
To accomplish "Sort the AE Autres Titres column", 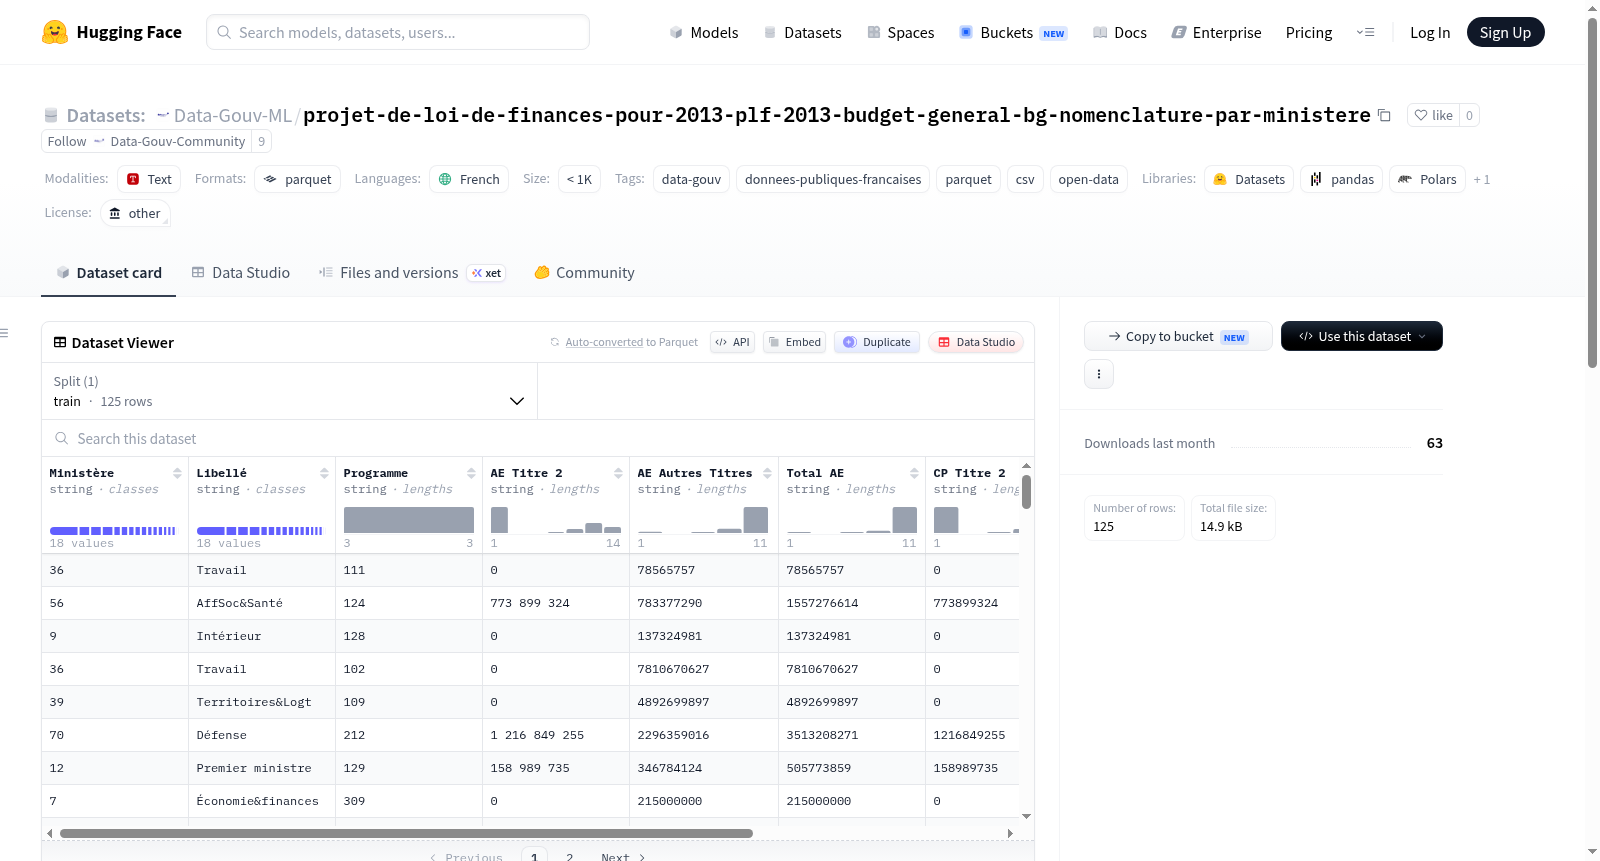I will coord(767,473).
